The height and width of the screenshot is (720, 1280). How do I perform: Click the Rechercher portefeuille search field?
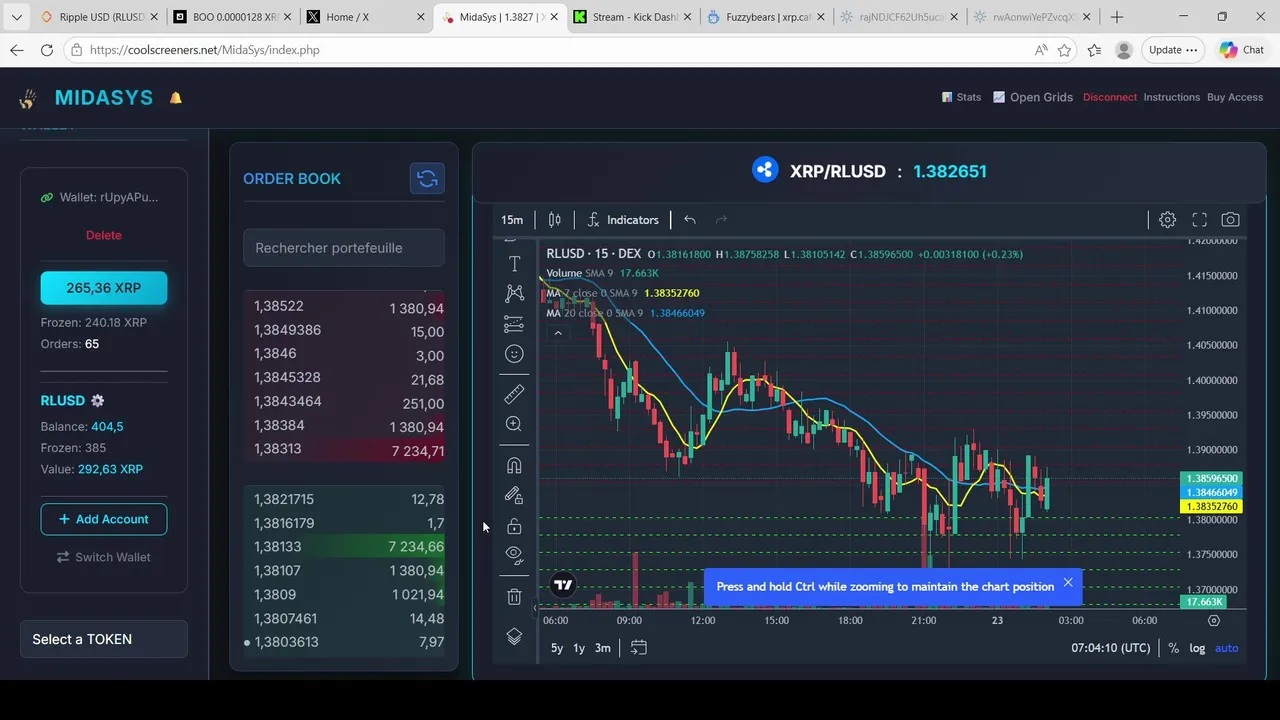tap(344, 248)
